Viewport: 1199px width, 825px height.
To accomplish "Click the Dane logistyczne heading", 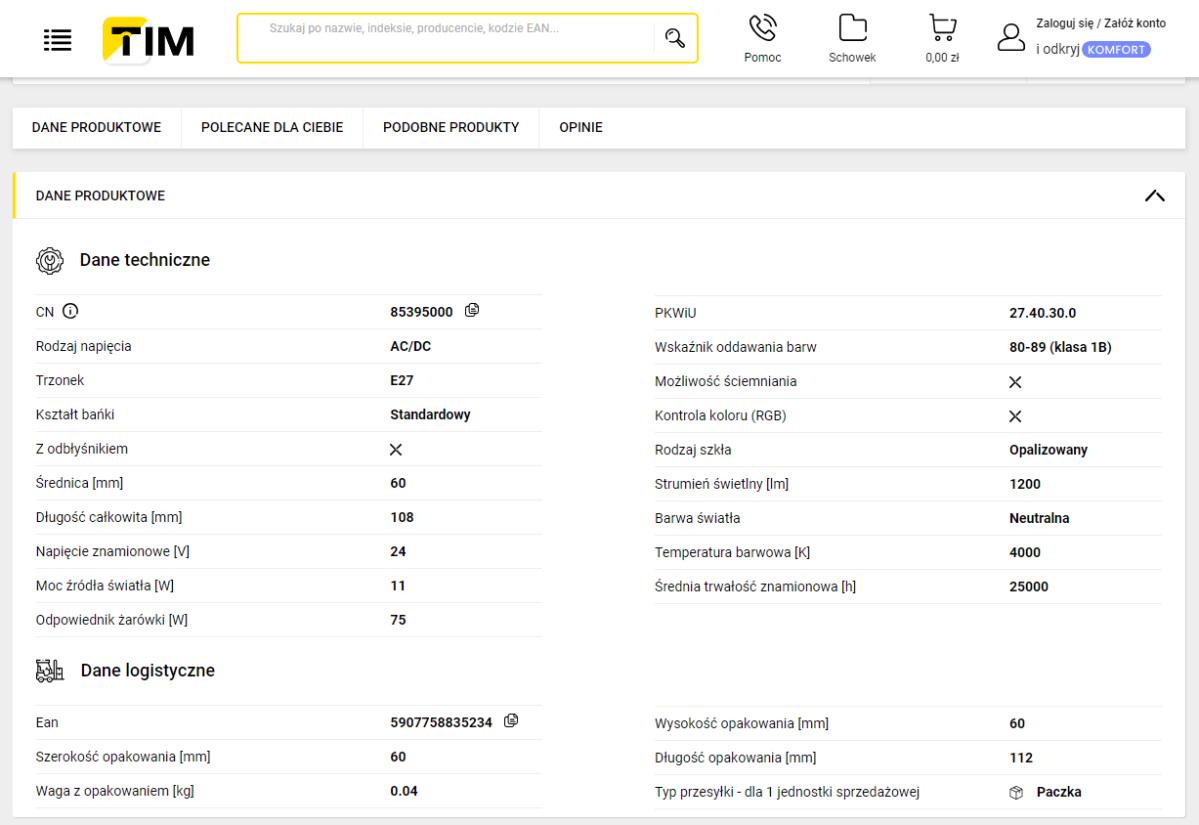I will pyautogui.click(x=148, y=671).
